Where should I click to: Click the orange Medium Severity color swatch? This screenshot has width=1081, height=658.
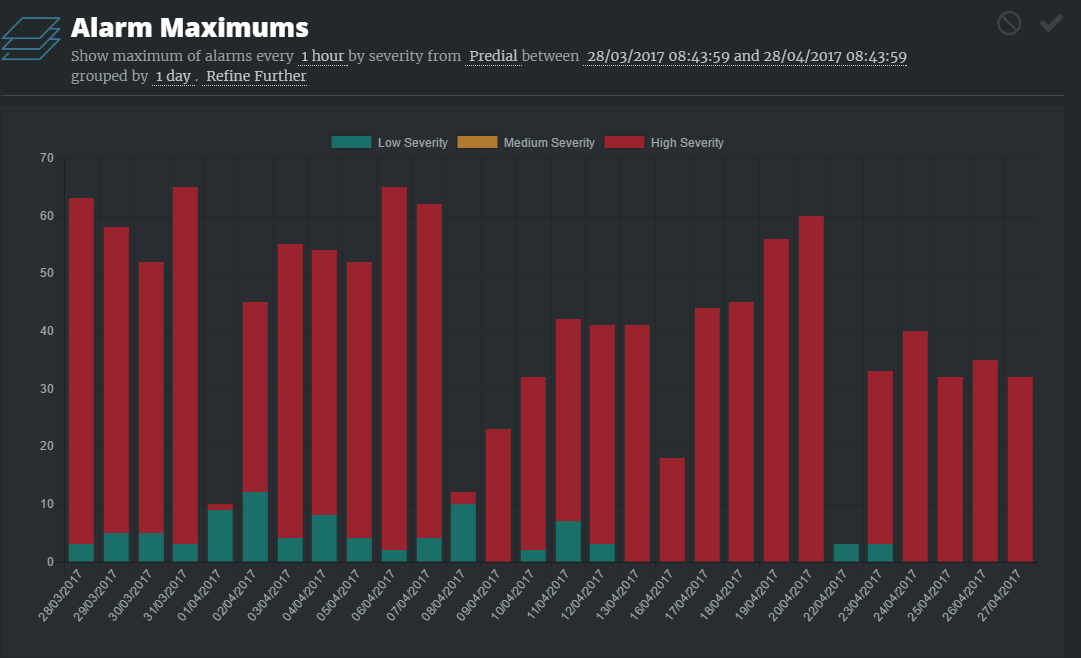477,143
